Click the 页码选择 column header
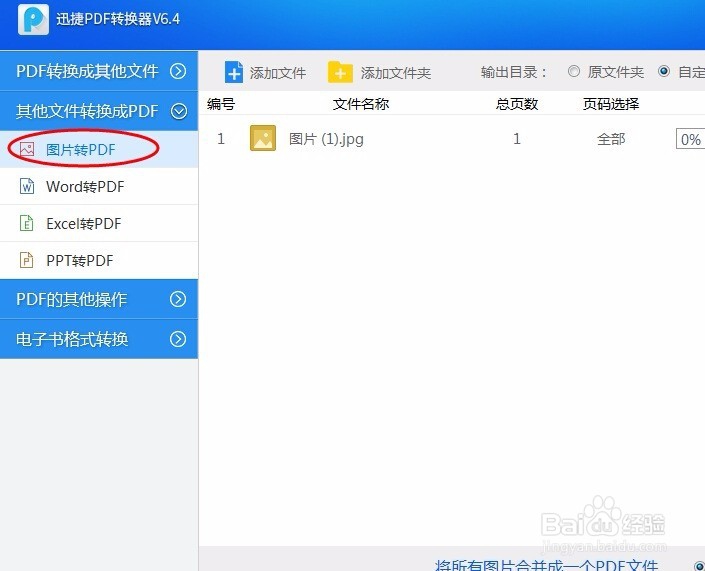This screenshot has height=571, width=705. [x=611, y=104]
